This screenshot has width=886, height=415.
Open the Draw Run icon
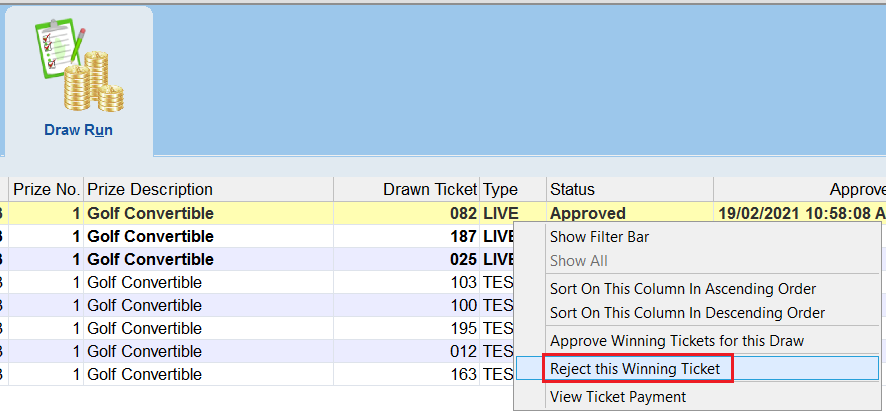tap(79, 64)
